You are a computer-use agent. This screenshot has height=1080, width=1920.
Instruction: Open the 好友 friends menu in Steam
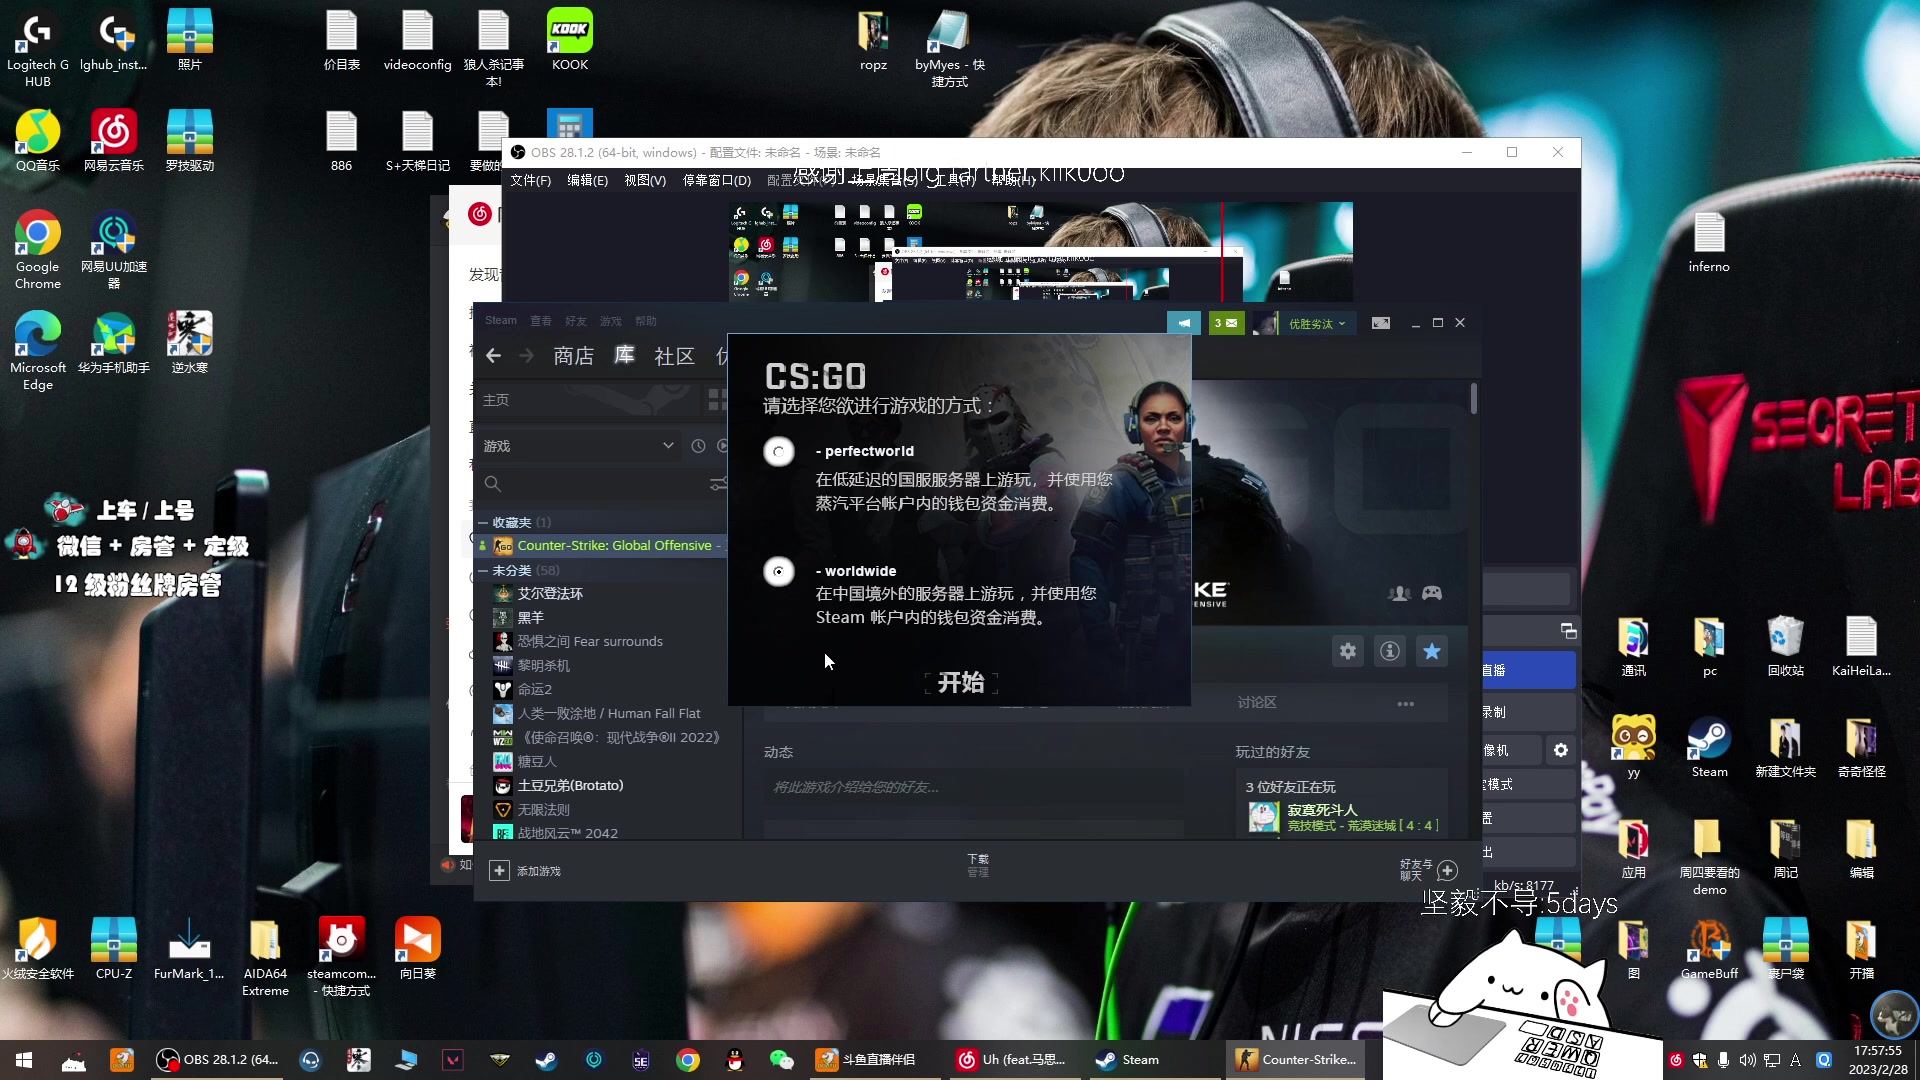point(576,321)
